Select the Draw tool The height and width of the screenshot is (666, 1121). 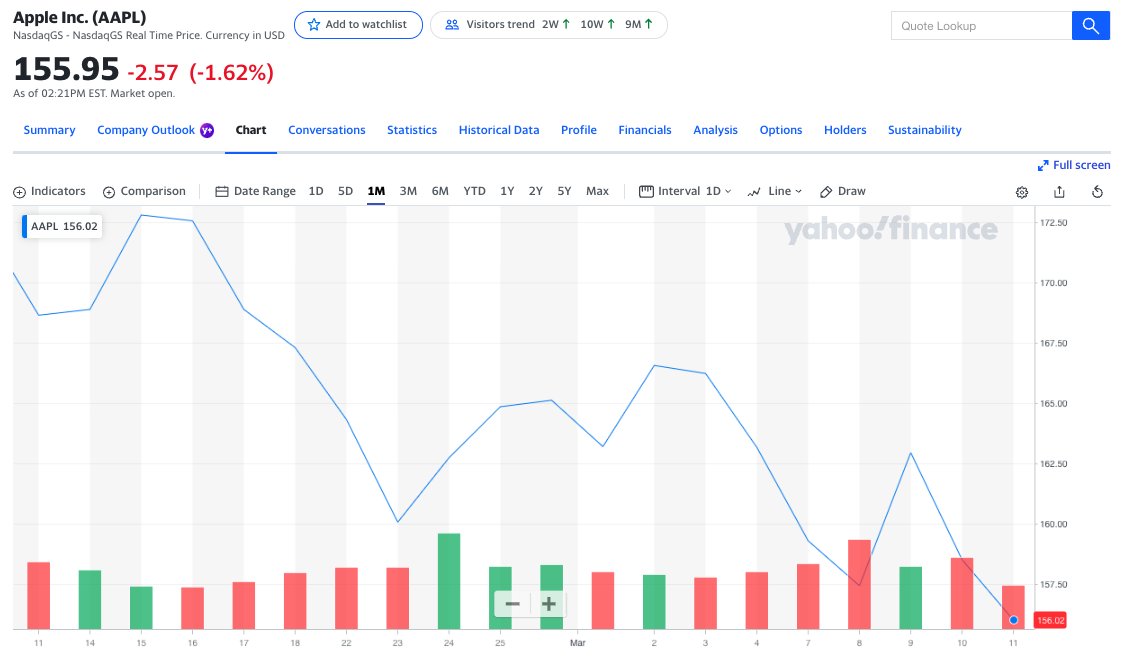pyautogui.click(x=842, y=191)
